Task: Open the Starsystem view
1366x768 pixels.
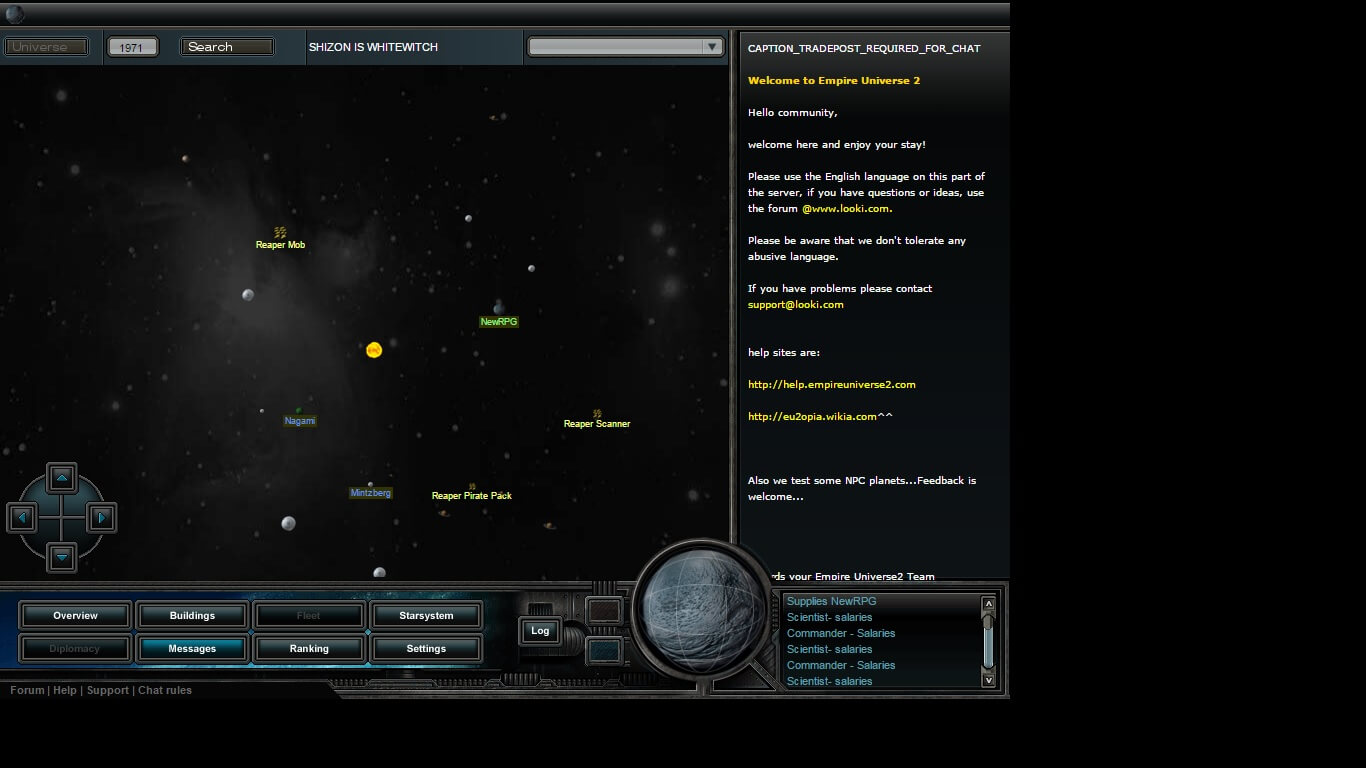Action: click(x=426, y=616)
